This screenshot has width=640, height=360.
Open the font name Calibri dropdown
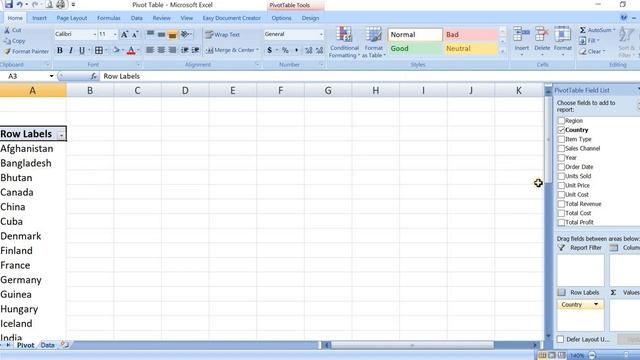(x=94, y=34)
